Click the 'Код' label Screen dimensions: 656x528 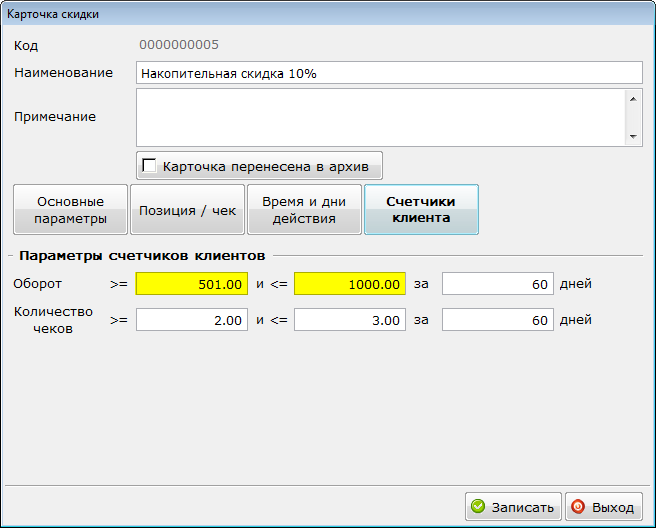[26, 45]
